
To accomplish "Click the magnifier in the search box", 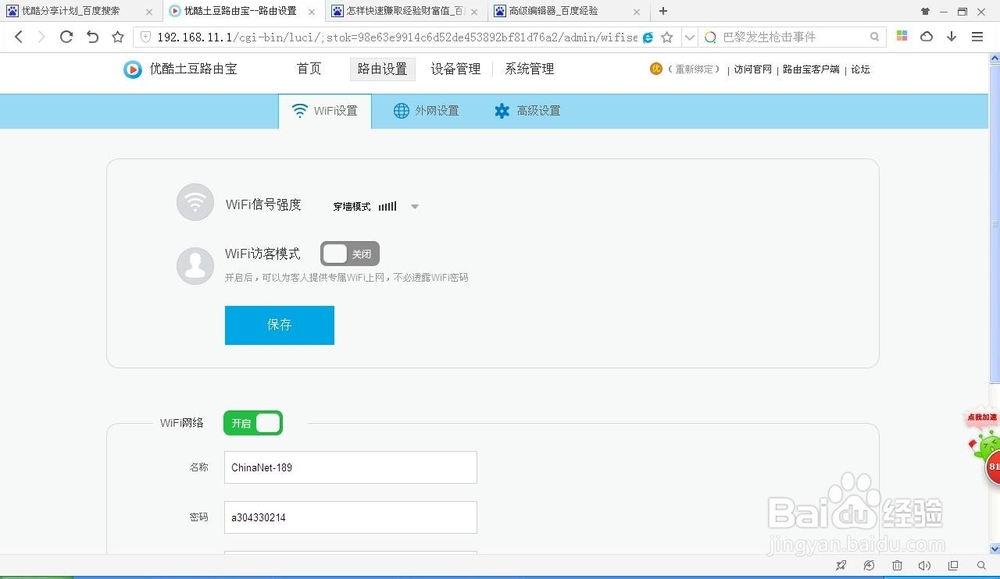I will tap(874, 37).
